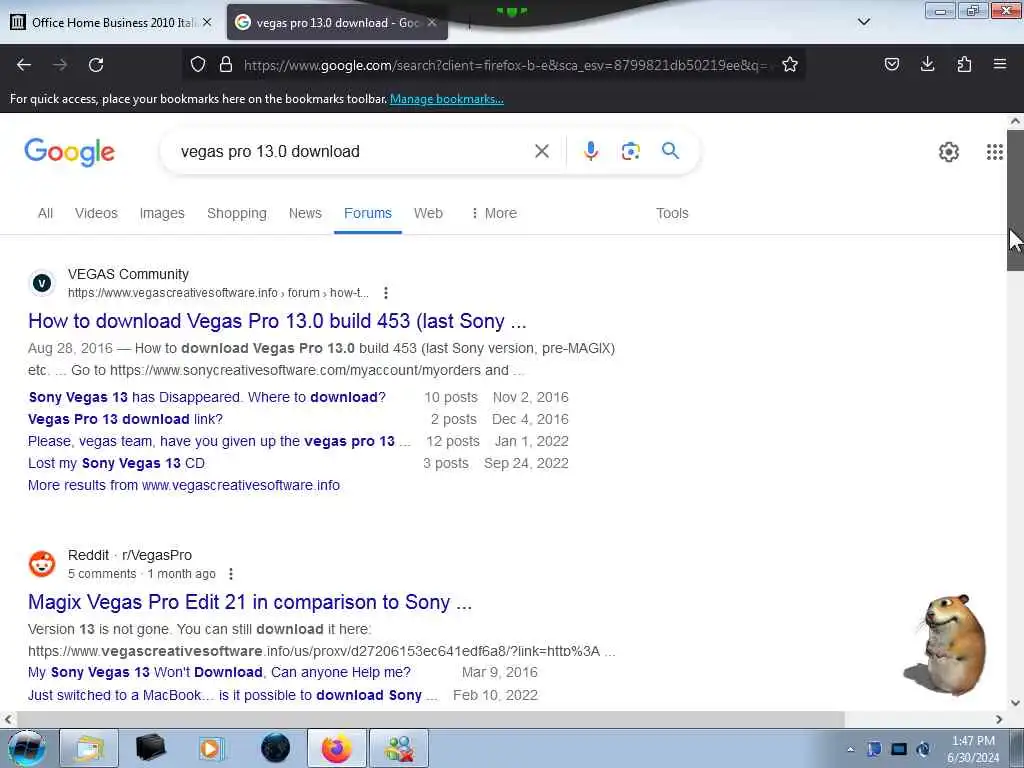Open options dots for VEGAS Community result
The height and width of the screenshot is (768, 1024).
pos(386,293)
